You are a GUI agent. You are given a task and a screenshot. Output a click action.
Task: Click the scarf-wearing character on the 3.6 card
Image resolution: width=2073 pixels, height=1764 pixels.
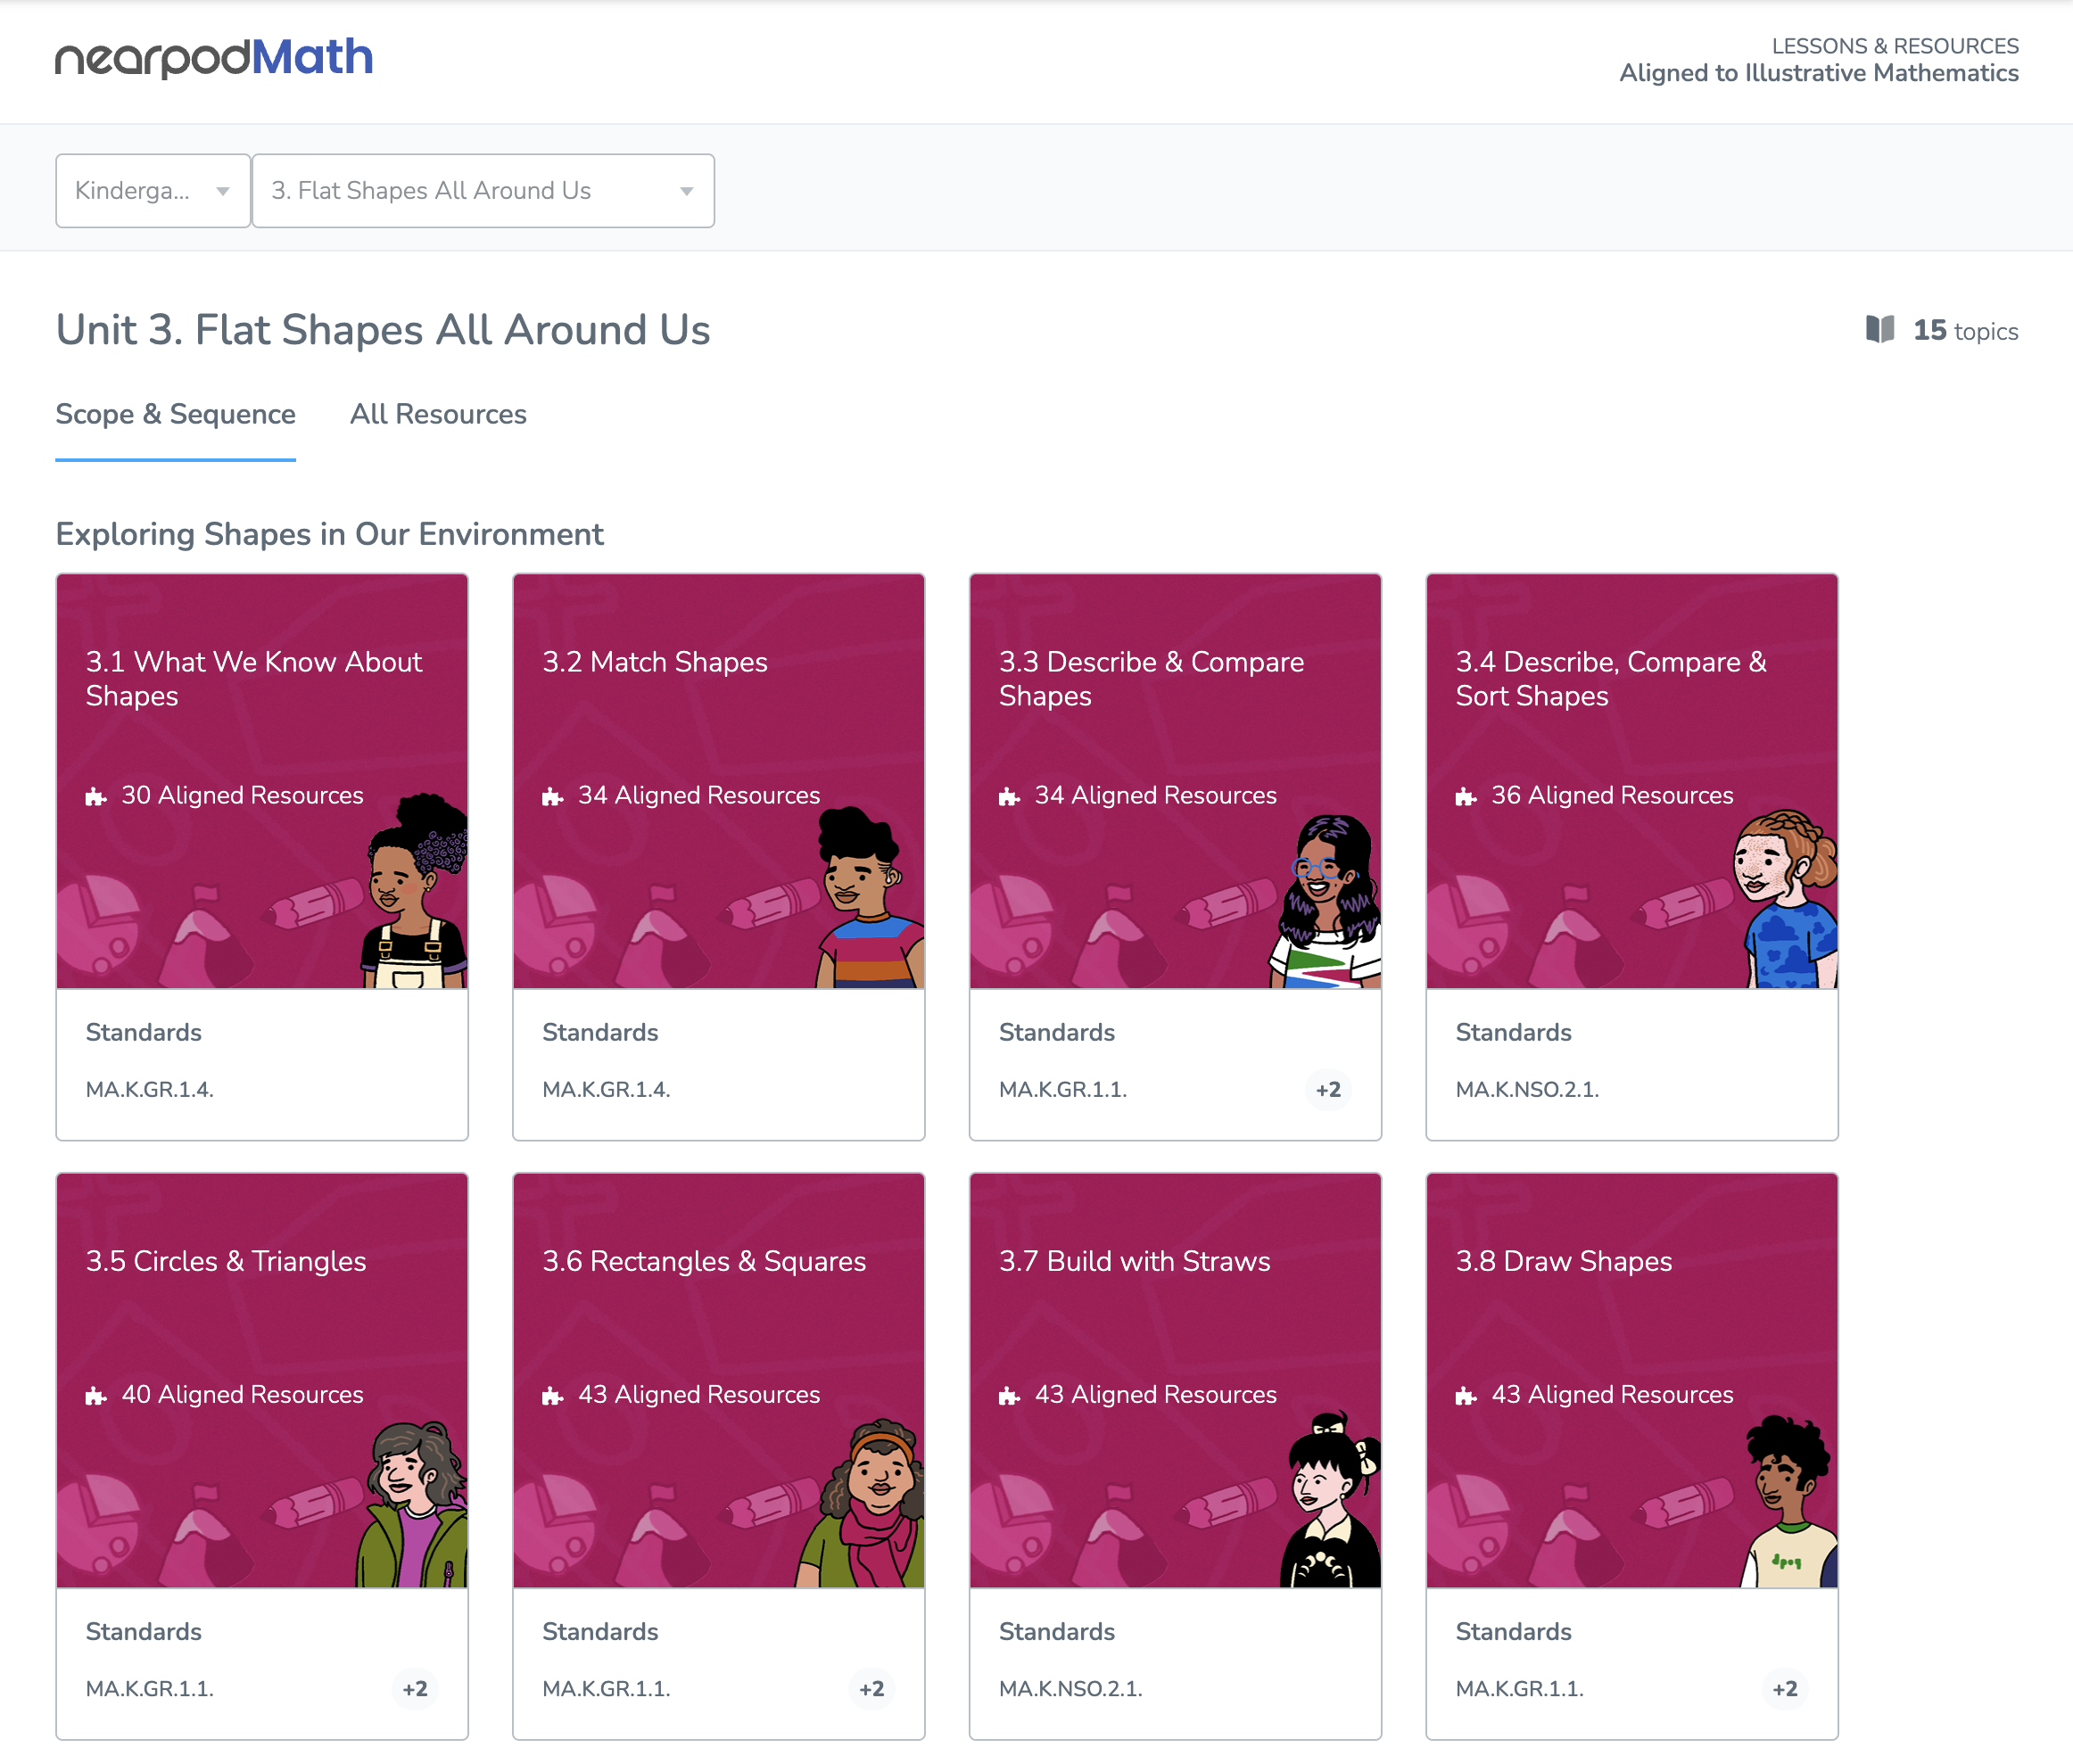pos(860,1502)
